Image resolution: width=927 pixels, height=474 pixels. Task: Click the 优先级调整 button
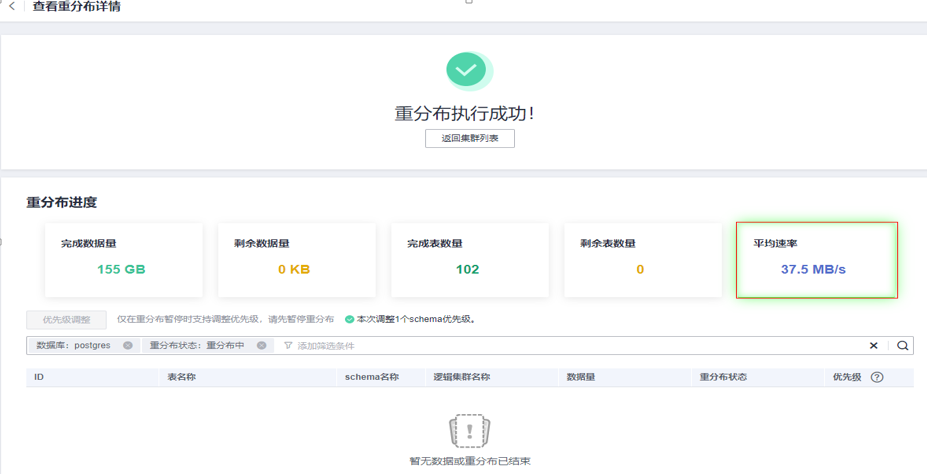[66, 320]
